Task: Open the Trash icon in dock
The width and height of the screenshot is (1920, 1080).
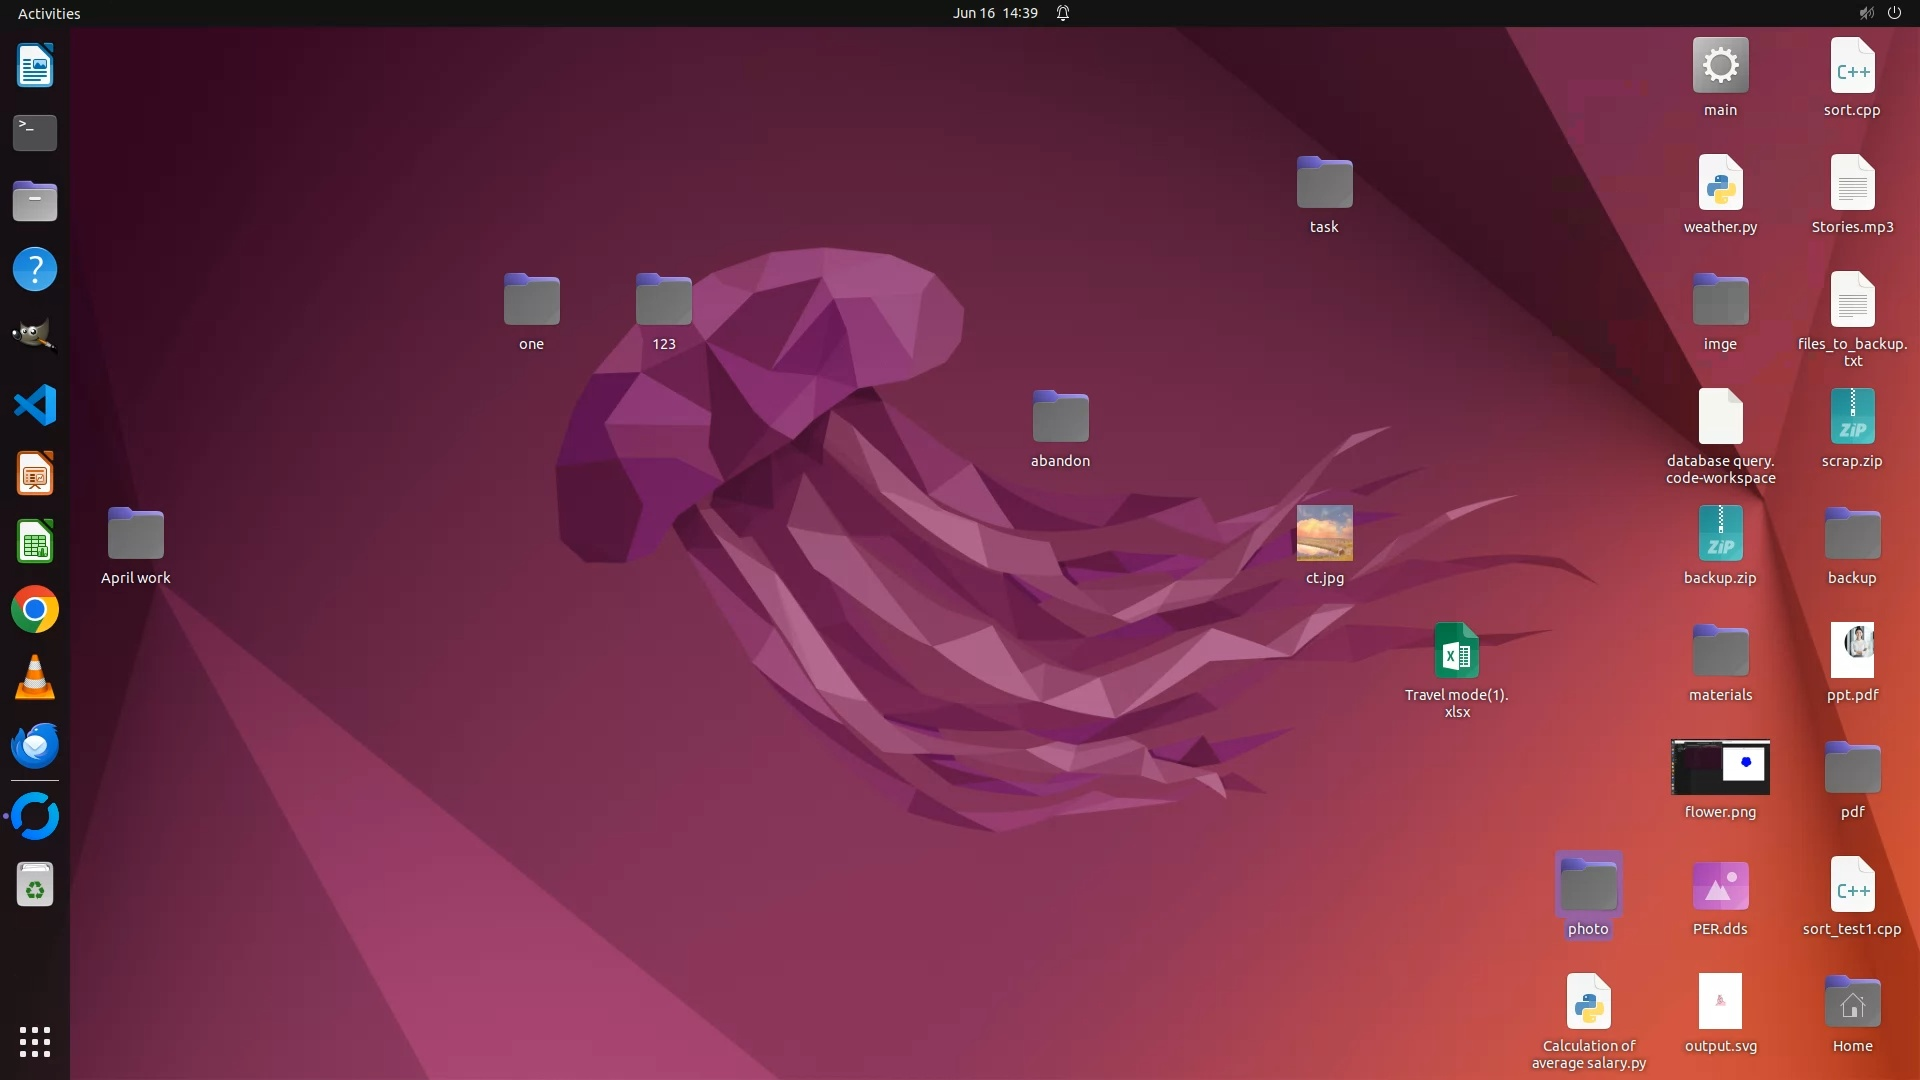Action: click(35, 885)
